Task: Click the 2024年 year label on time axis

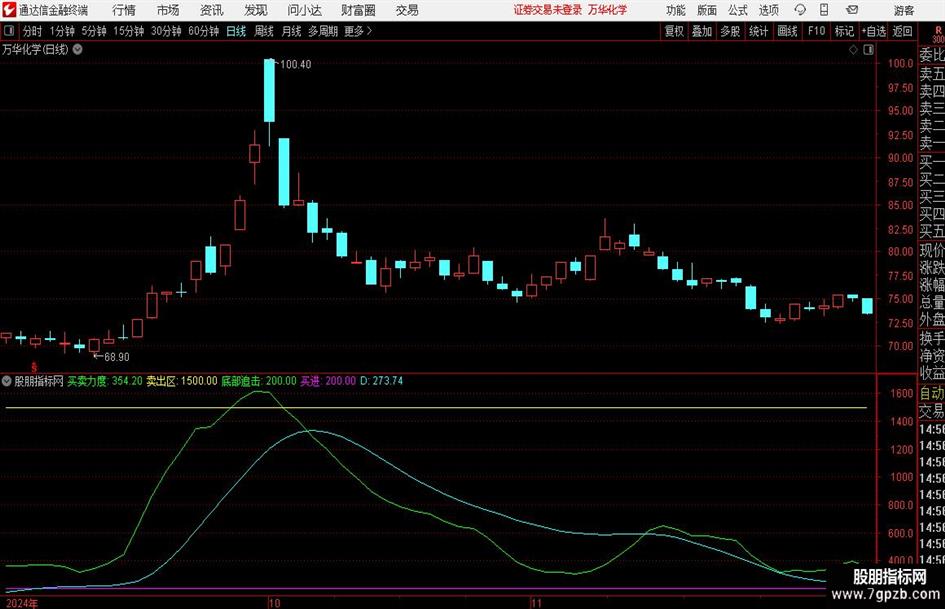Action: pos(22,603)
